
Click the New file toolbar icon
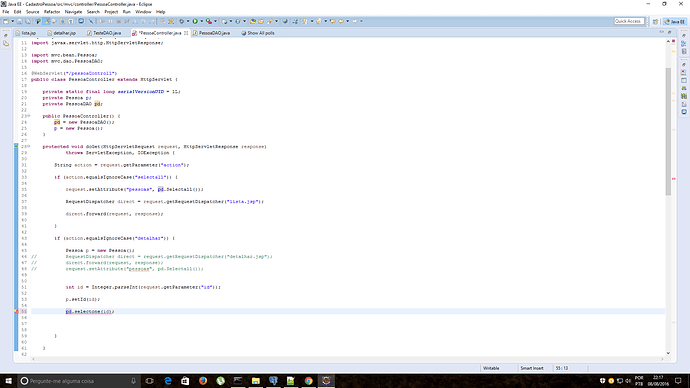6,21
